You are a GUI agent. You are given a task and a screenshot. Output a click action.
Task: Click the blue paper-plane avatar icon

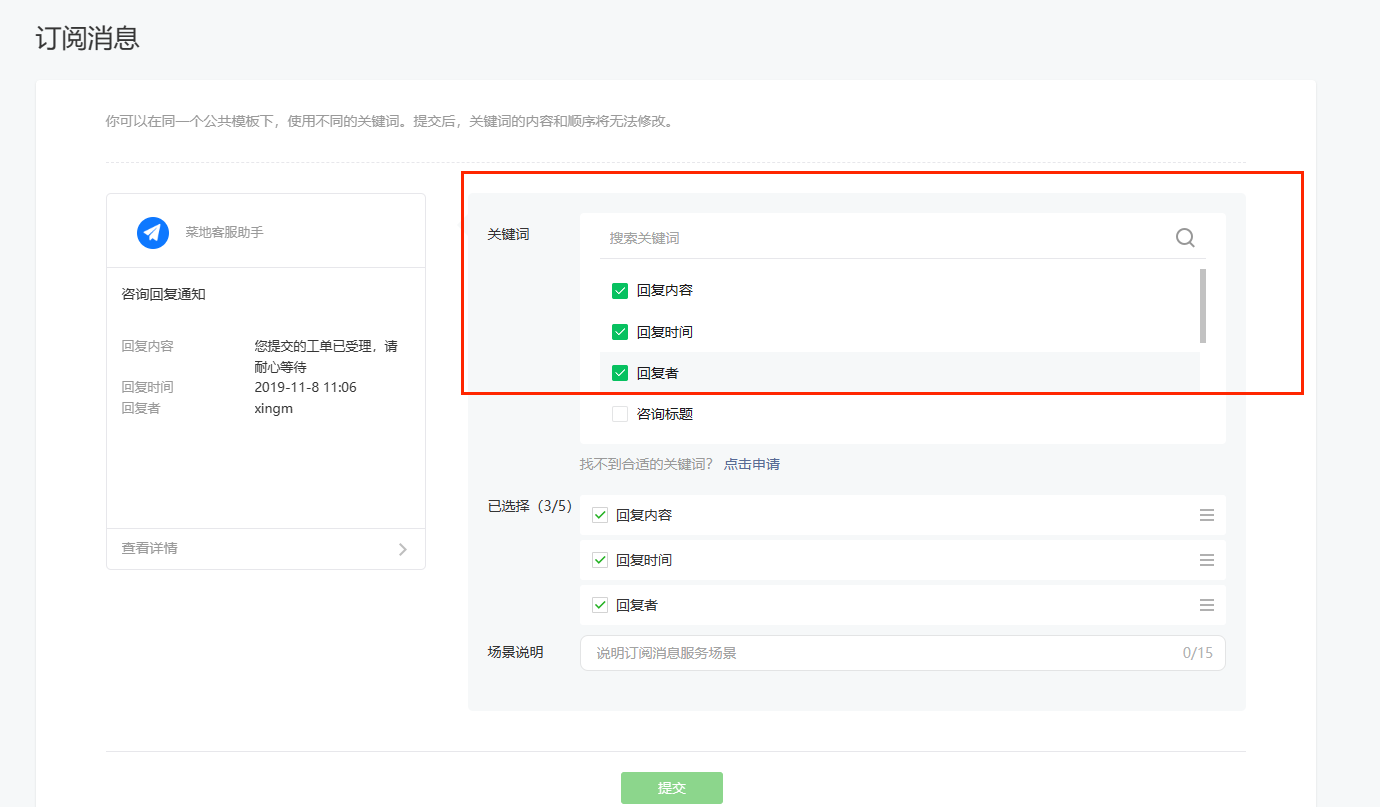[x=153, y=232]
